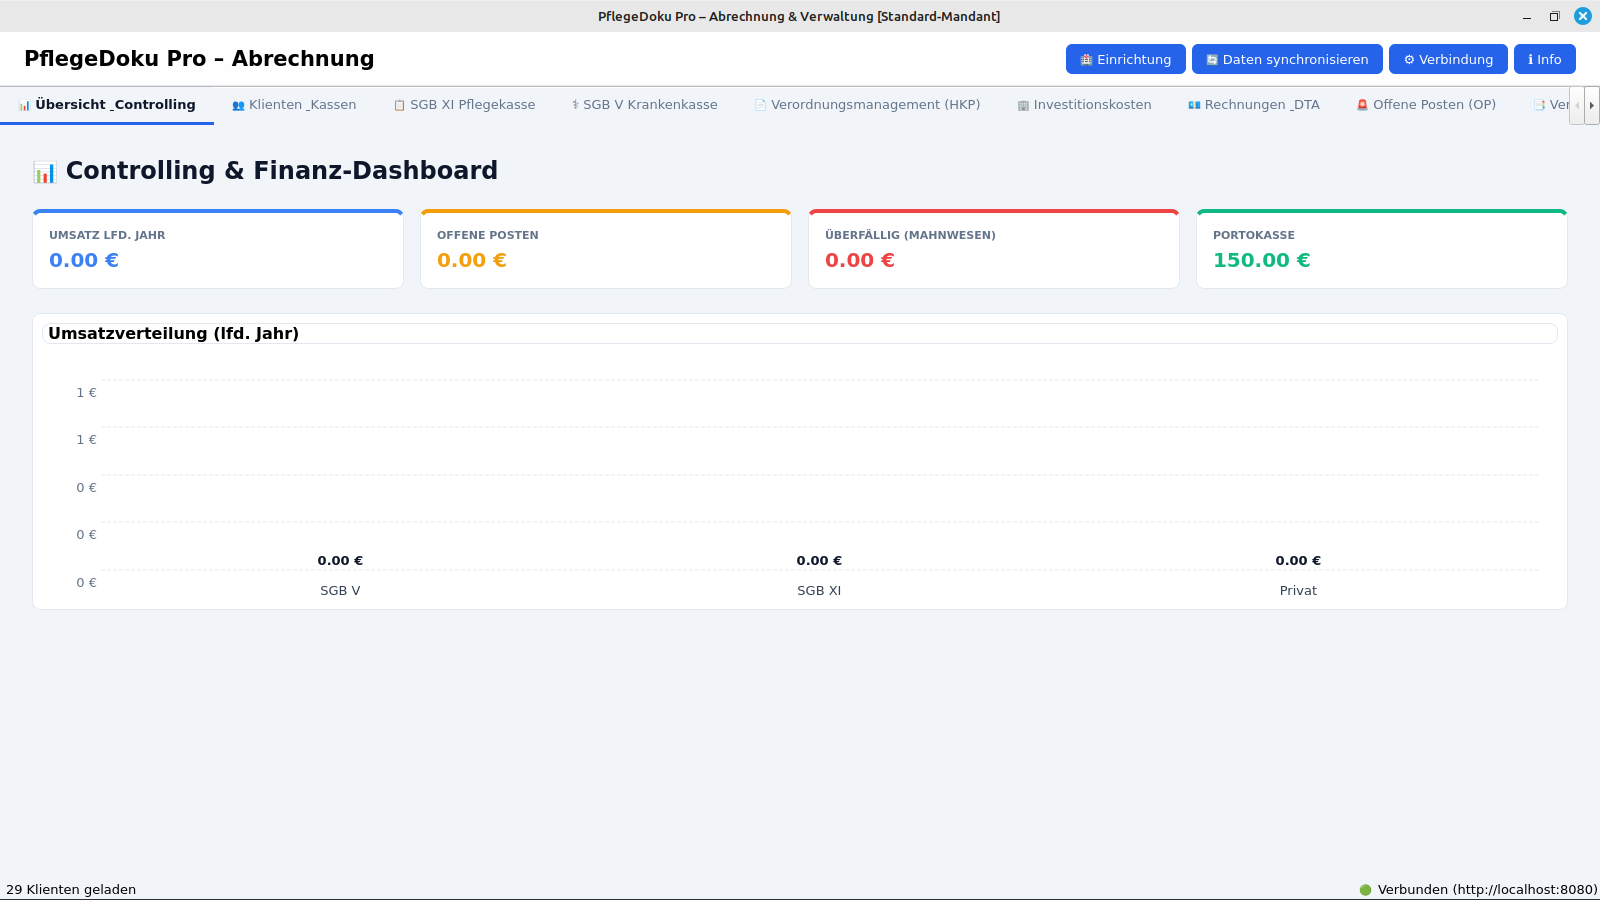This screenshot has height=900, width=1600.
Task: Open the SGB XI Pflegekasse tab
Action: 464,105
